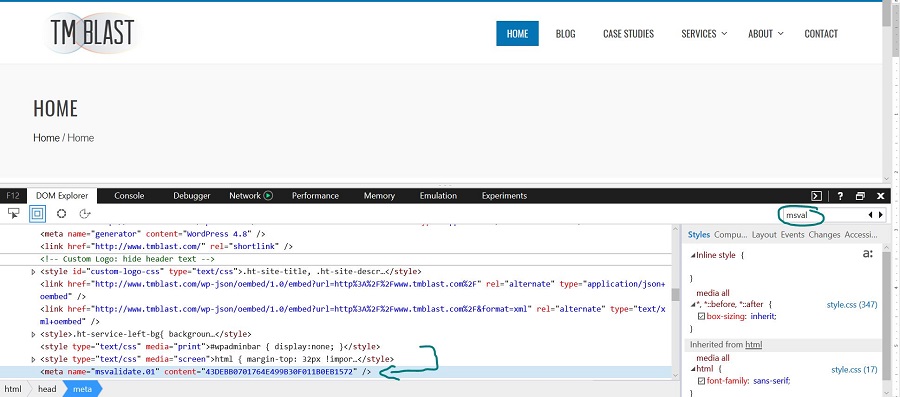The height and width of the screenshot is (397, 900).
Task: Select the msvalidate.01 meta tag row
Action: coord(336,372)
